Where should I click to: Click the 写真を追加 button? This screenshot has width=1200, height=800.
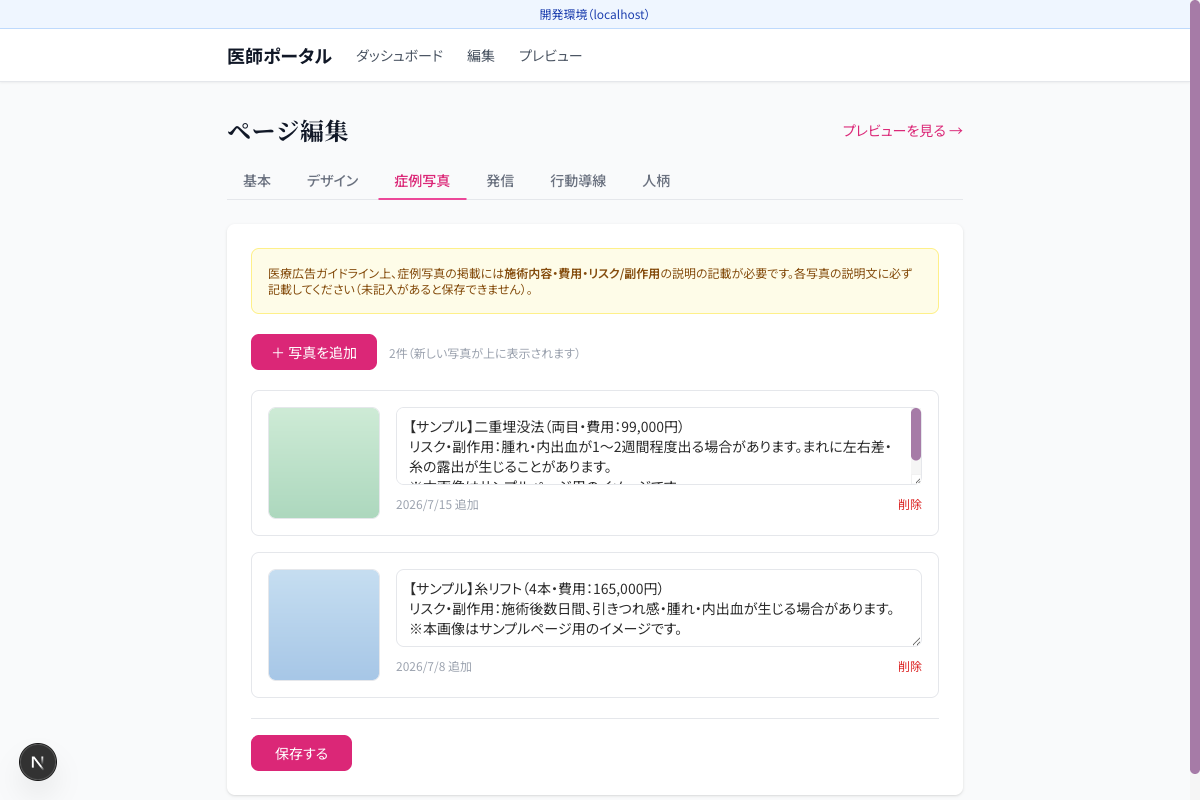point(314,352)
